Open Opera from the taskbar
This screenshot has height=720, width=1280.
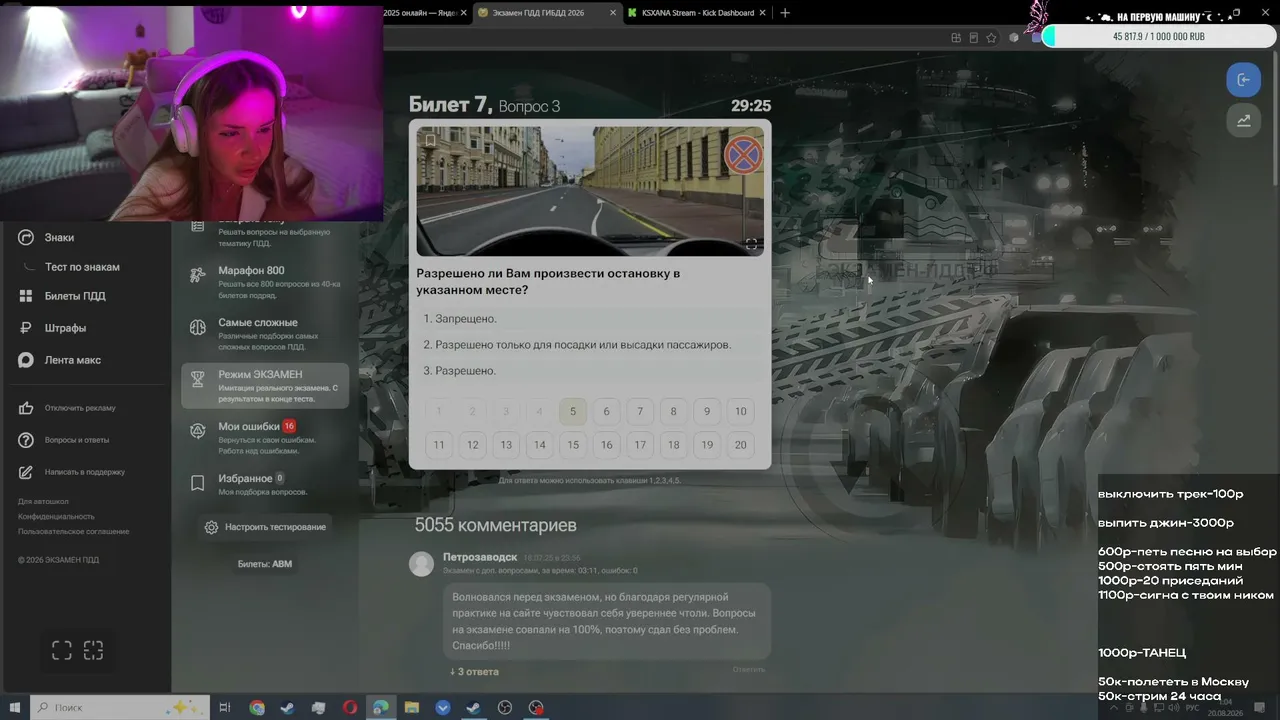point(349,707)
